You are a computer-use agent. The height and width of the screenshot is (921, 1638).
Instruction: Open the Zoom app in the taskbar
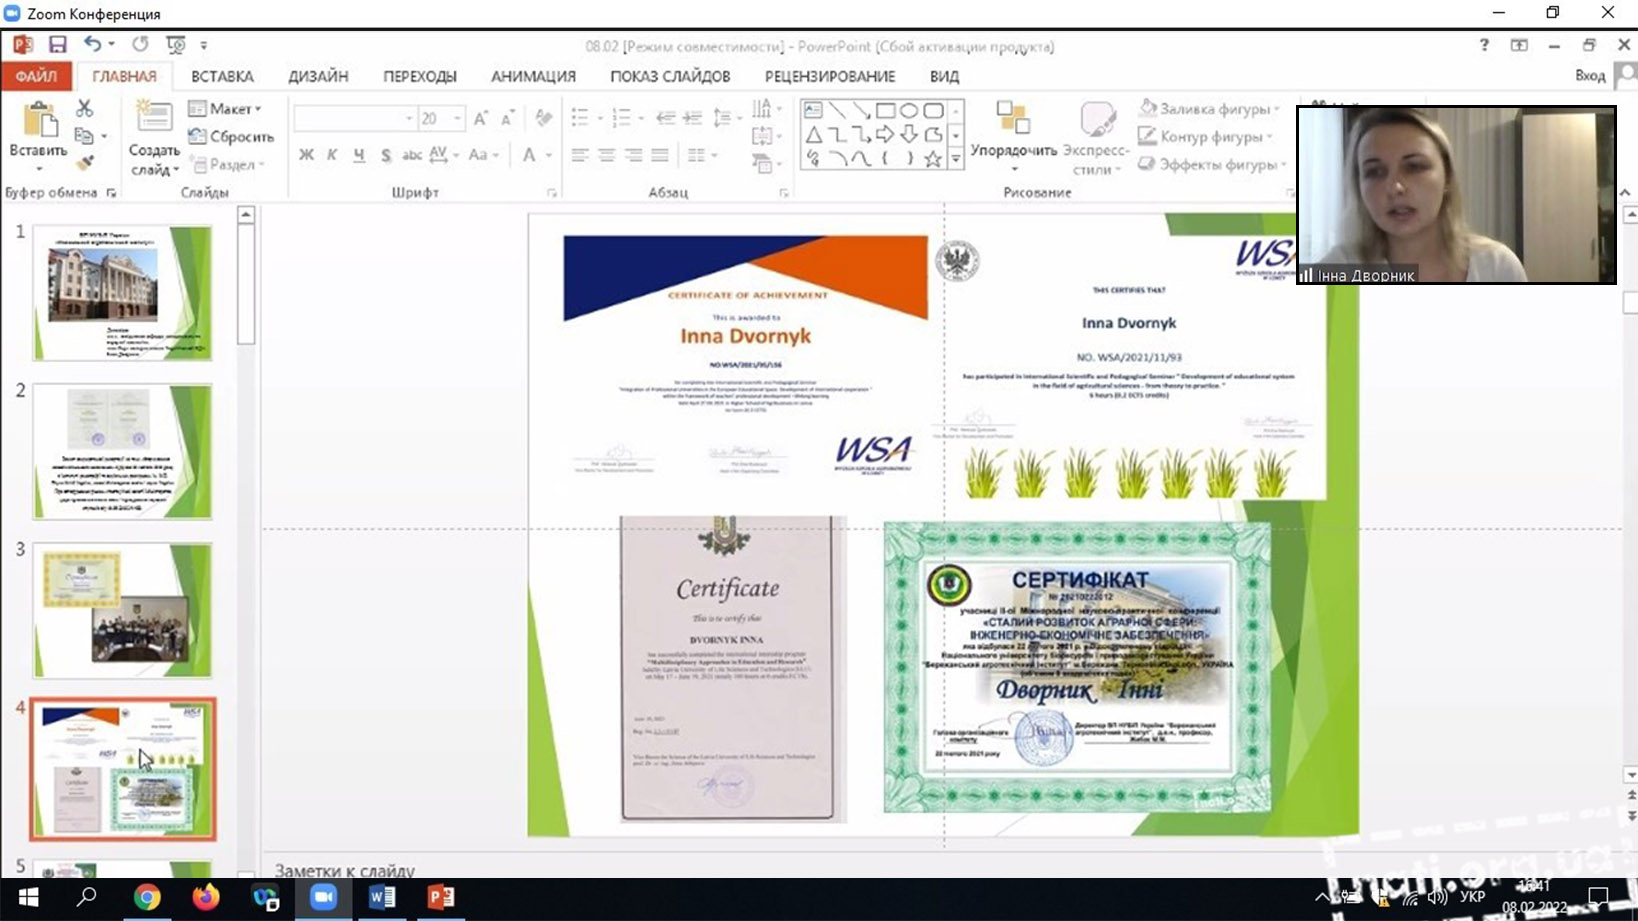click(323, 897)
